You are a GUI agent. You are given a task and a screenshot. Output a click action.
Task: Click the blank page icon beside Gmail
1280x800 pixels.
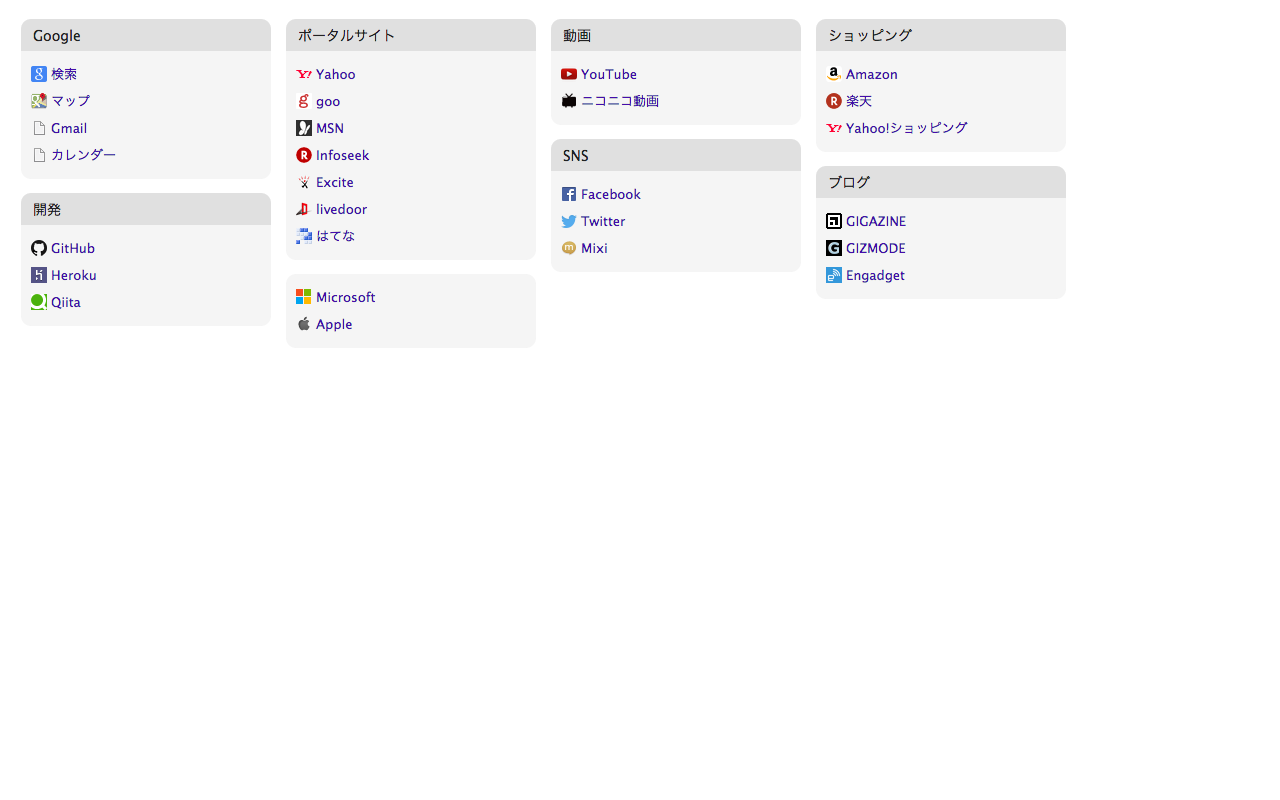[x=39, y=128]
